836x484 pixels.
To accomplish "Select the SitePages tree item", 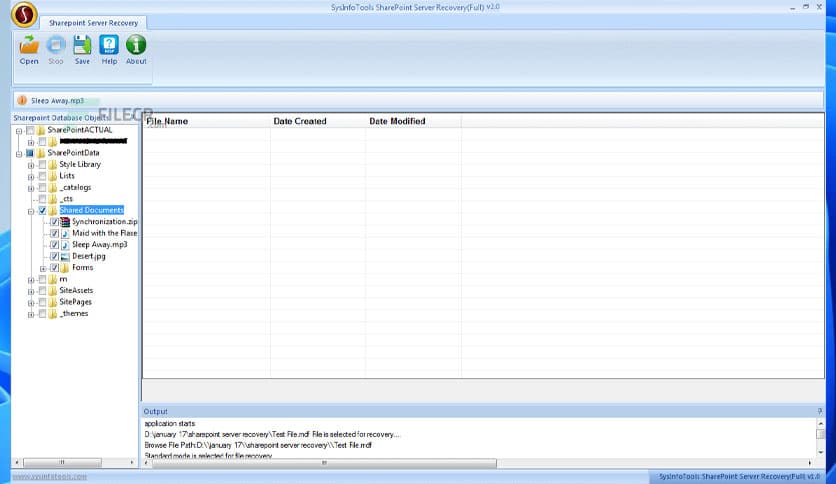I will 75,302.
